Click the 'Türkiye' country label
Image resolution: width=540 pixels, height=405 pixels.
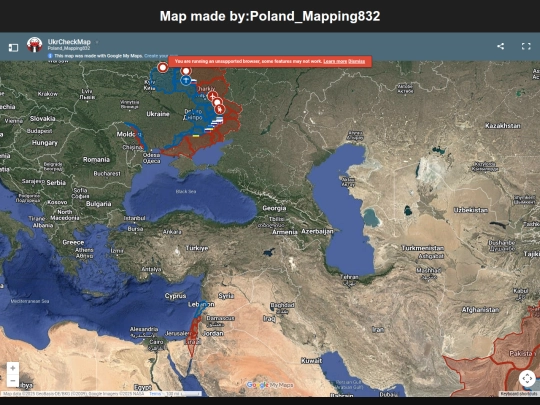197,248
